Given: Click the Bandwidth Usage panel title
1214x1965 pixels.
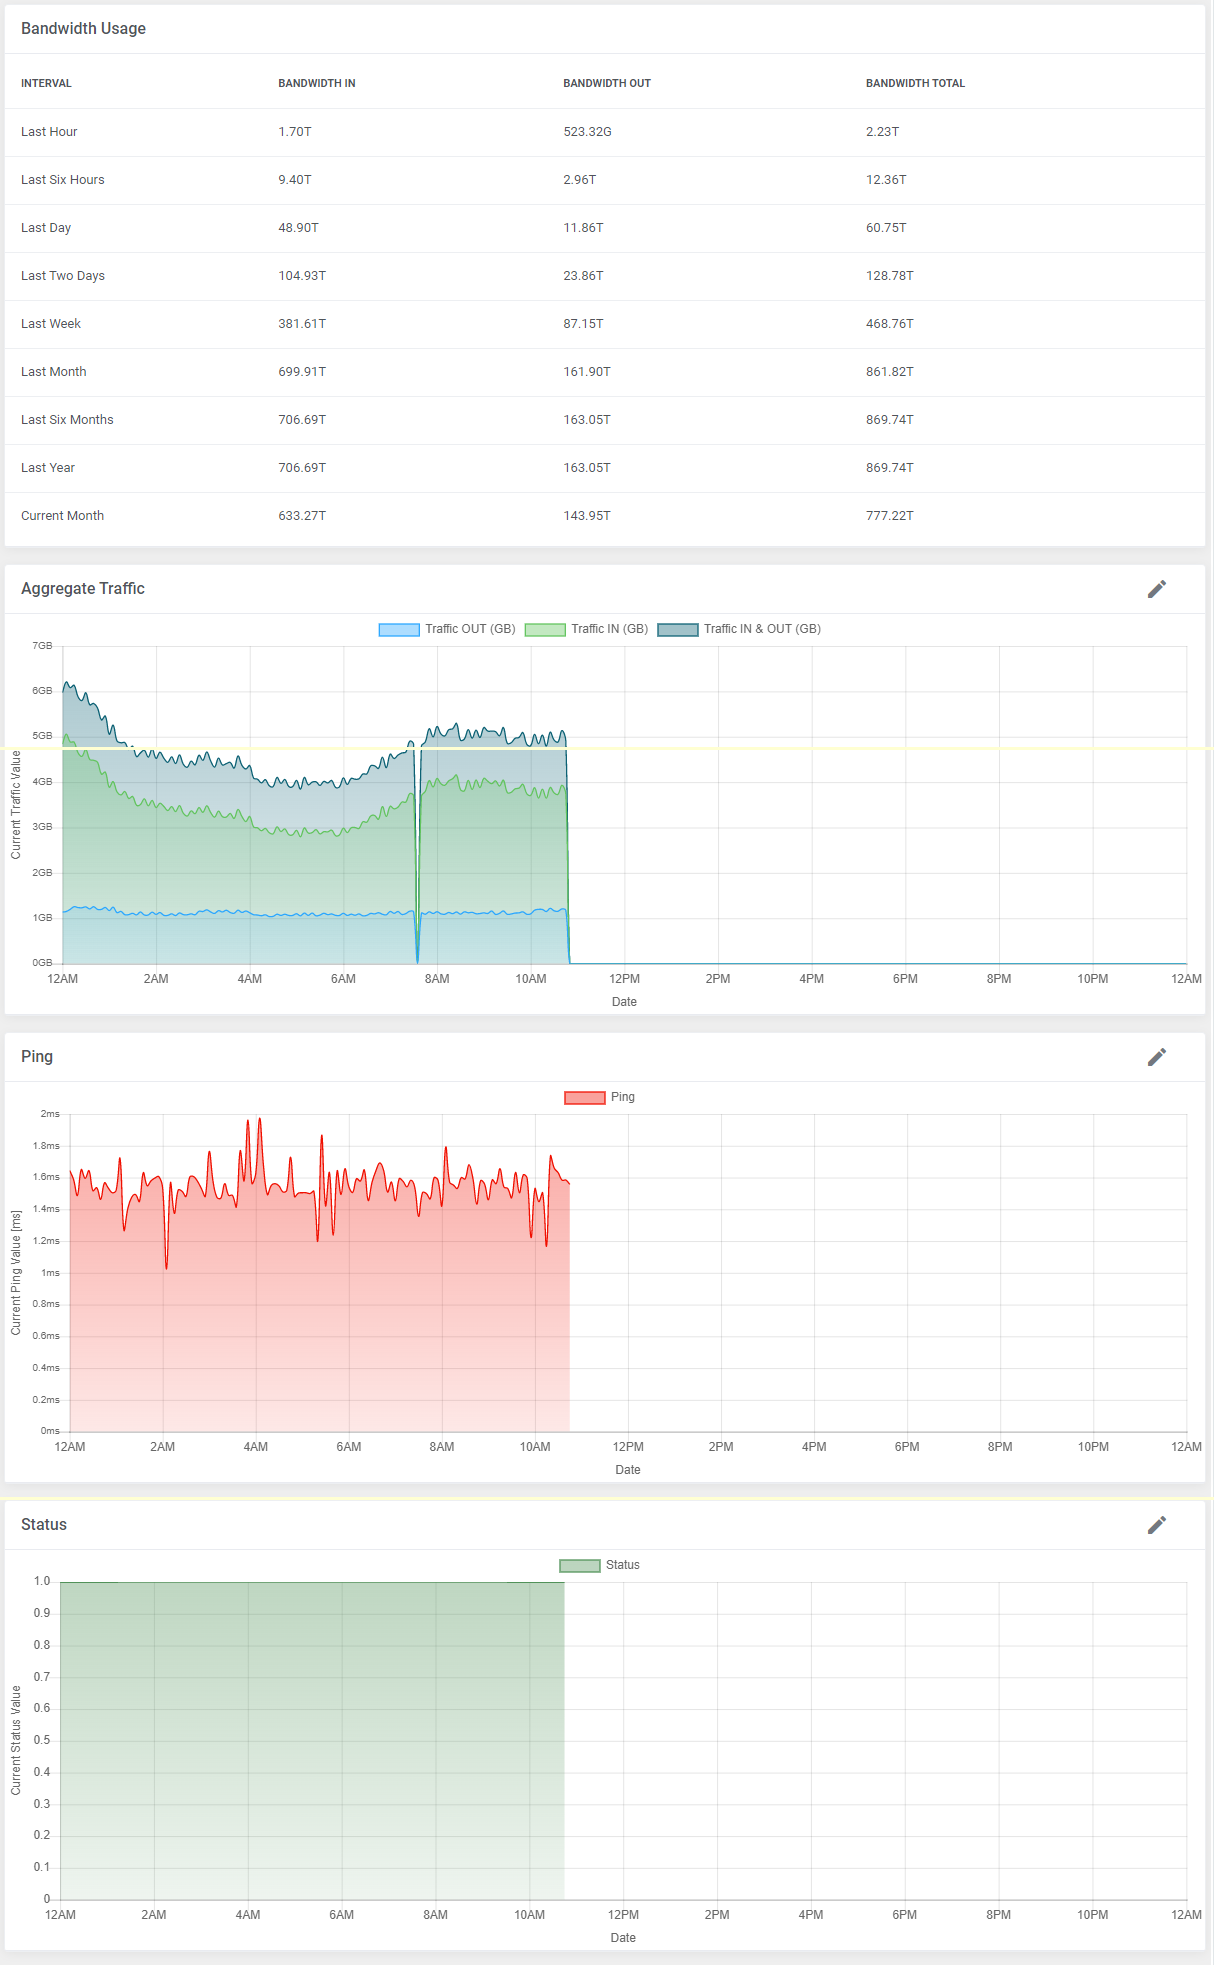Looking at the screenshot, I should coord(83,29).
